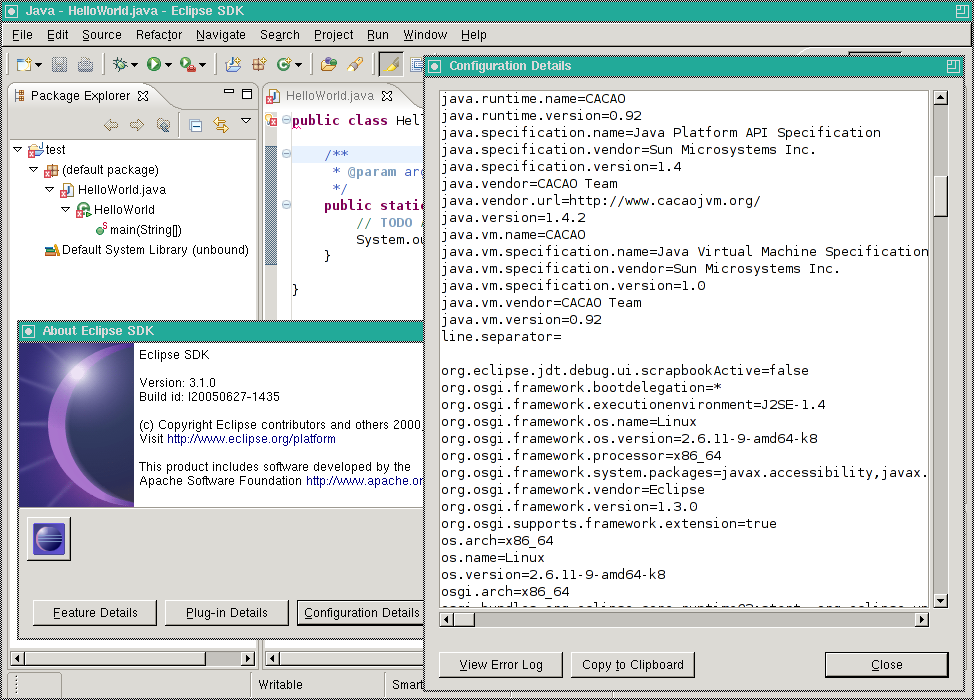Click the Configuration Details vertical scrollbar thumb
The image size is (974, 700).
click(x=940, y=195)
